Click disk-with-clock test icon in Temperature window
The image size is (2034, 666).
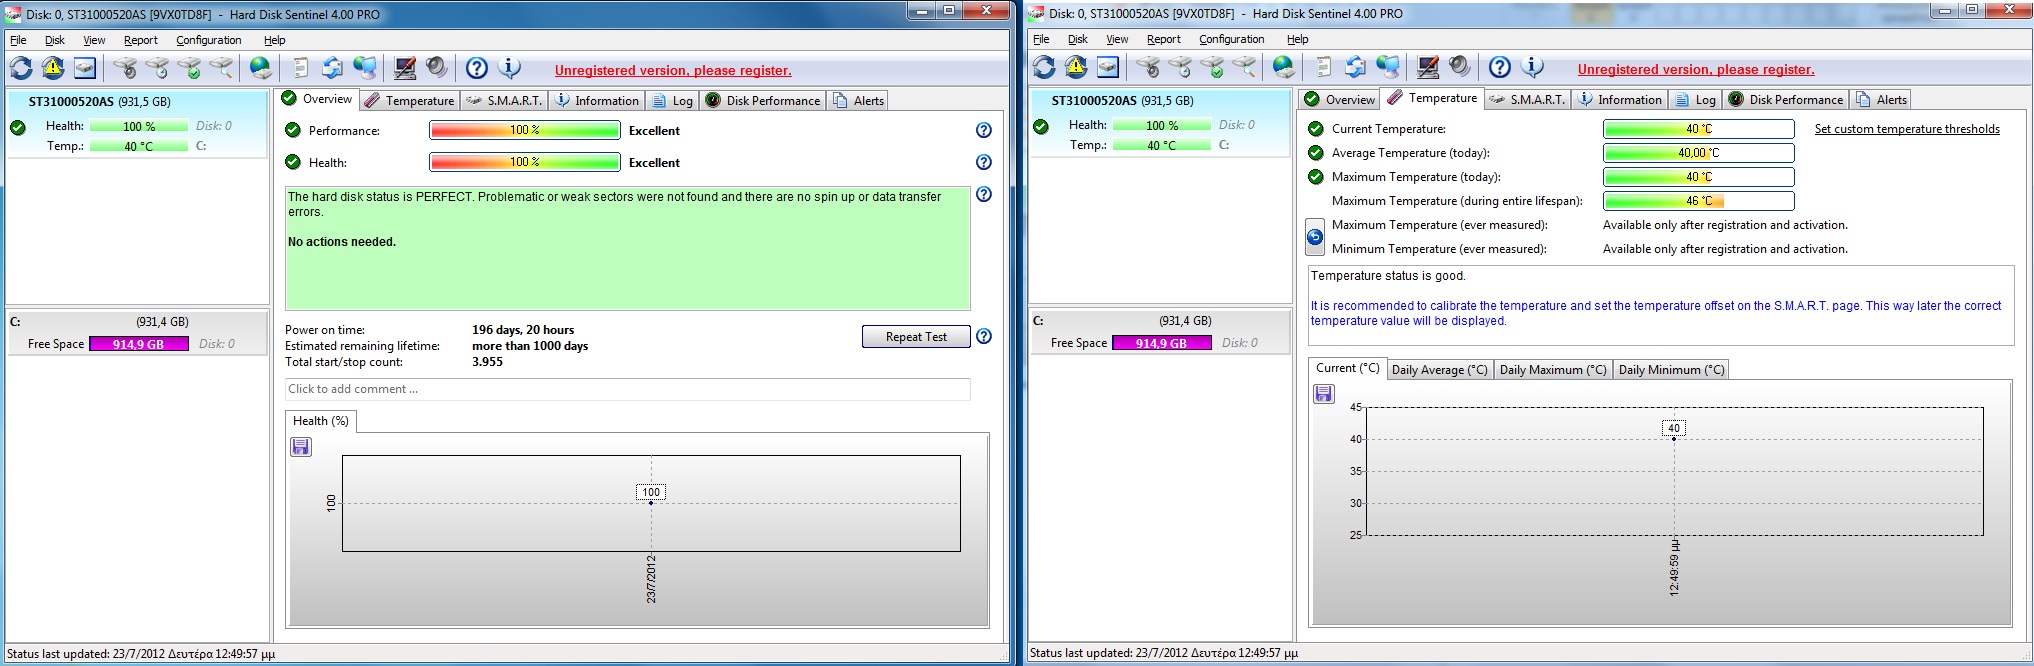click(1179, 67)
